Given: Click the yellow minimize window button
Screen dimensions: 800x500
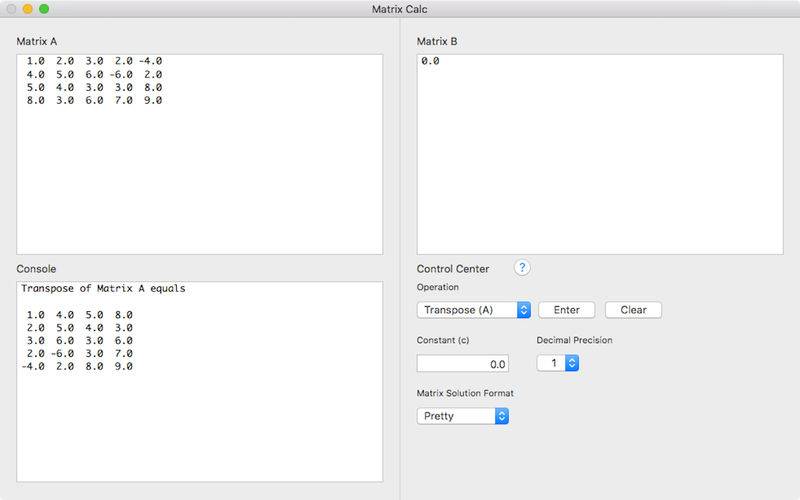Looking at the screenshot, I should click(x=28, y=9).
